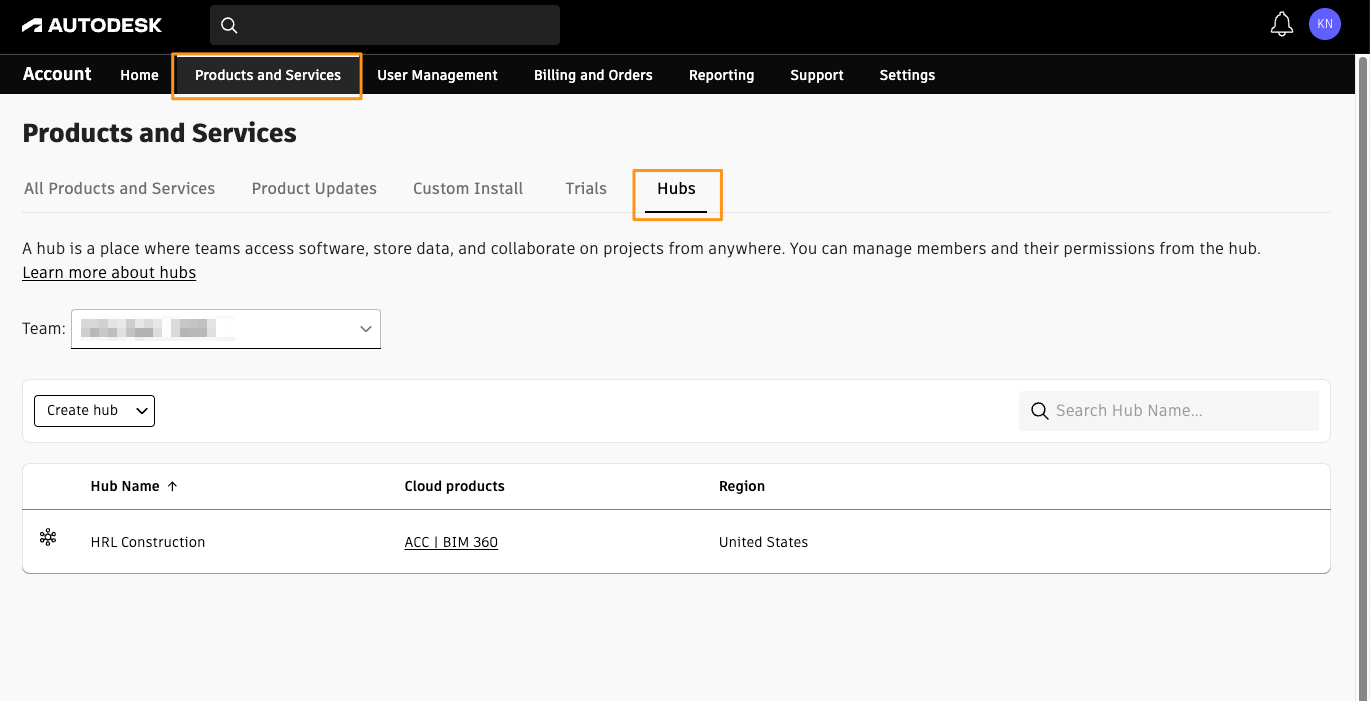
Task: Switch to All Products and Services tab
Action: (x=119, y=188)
